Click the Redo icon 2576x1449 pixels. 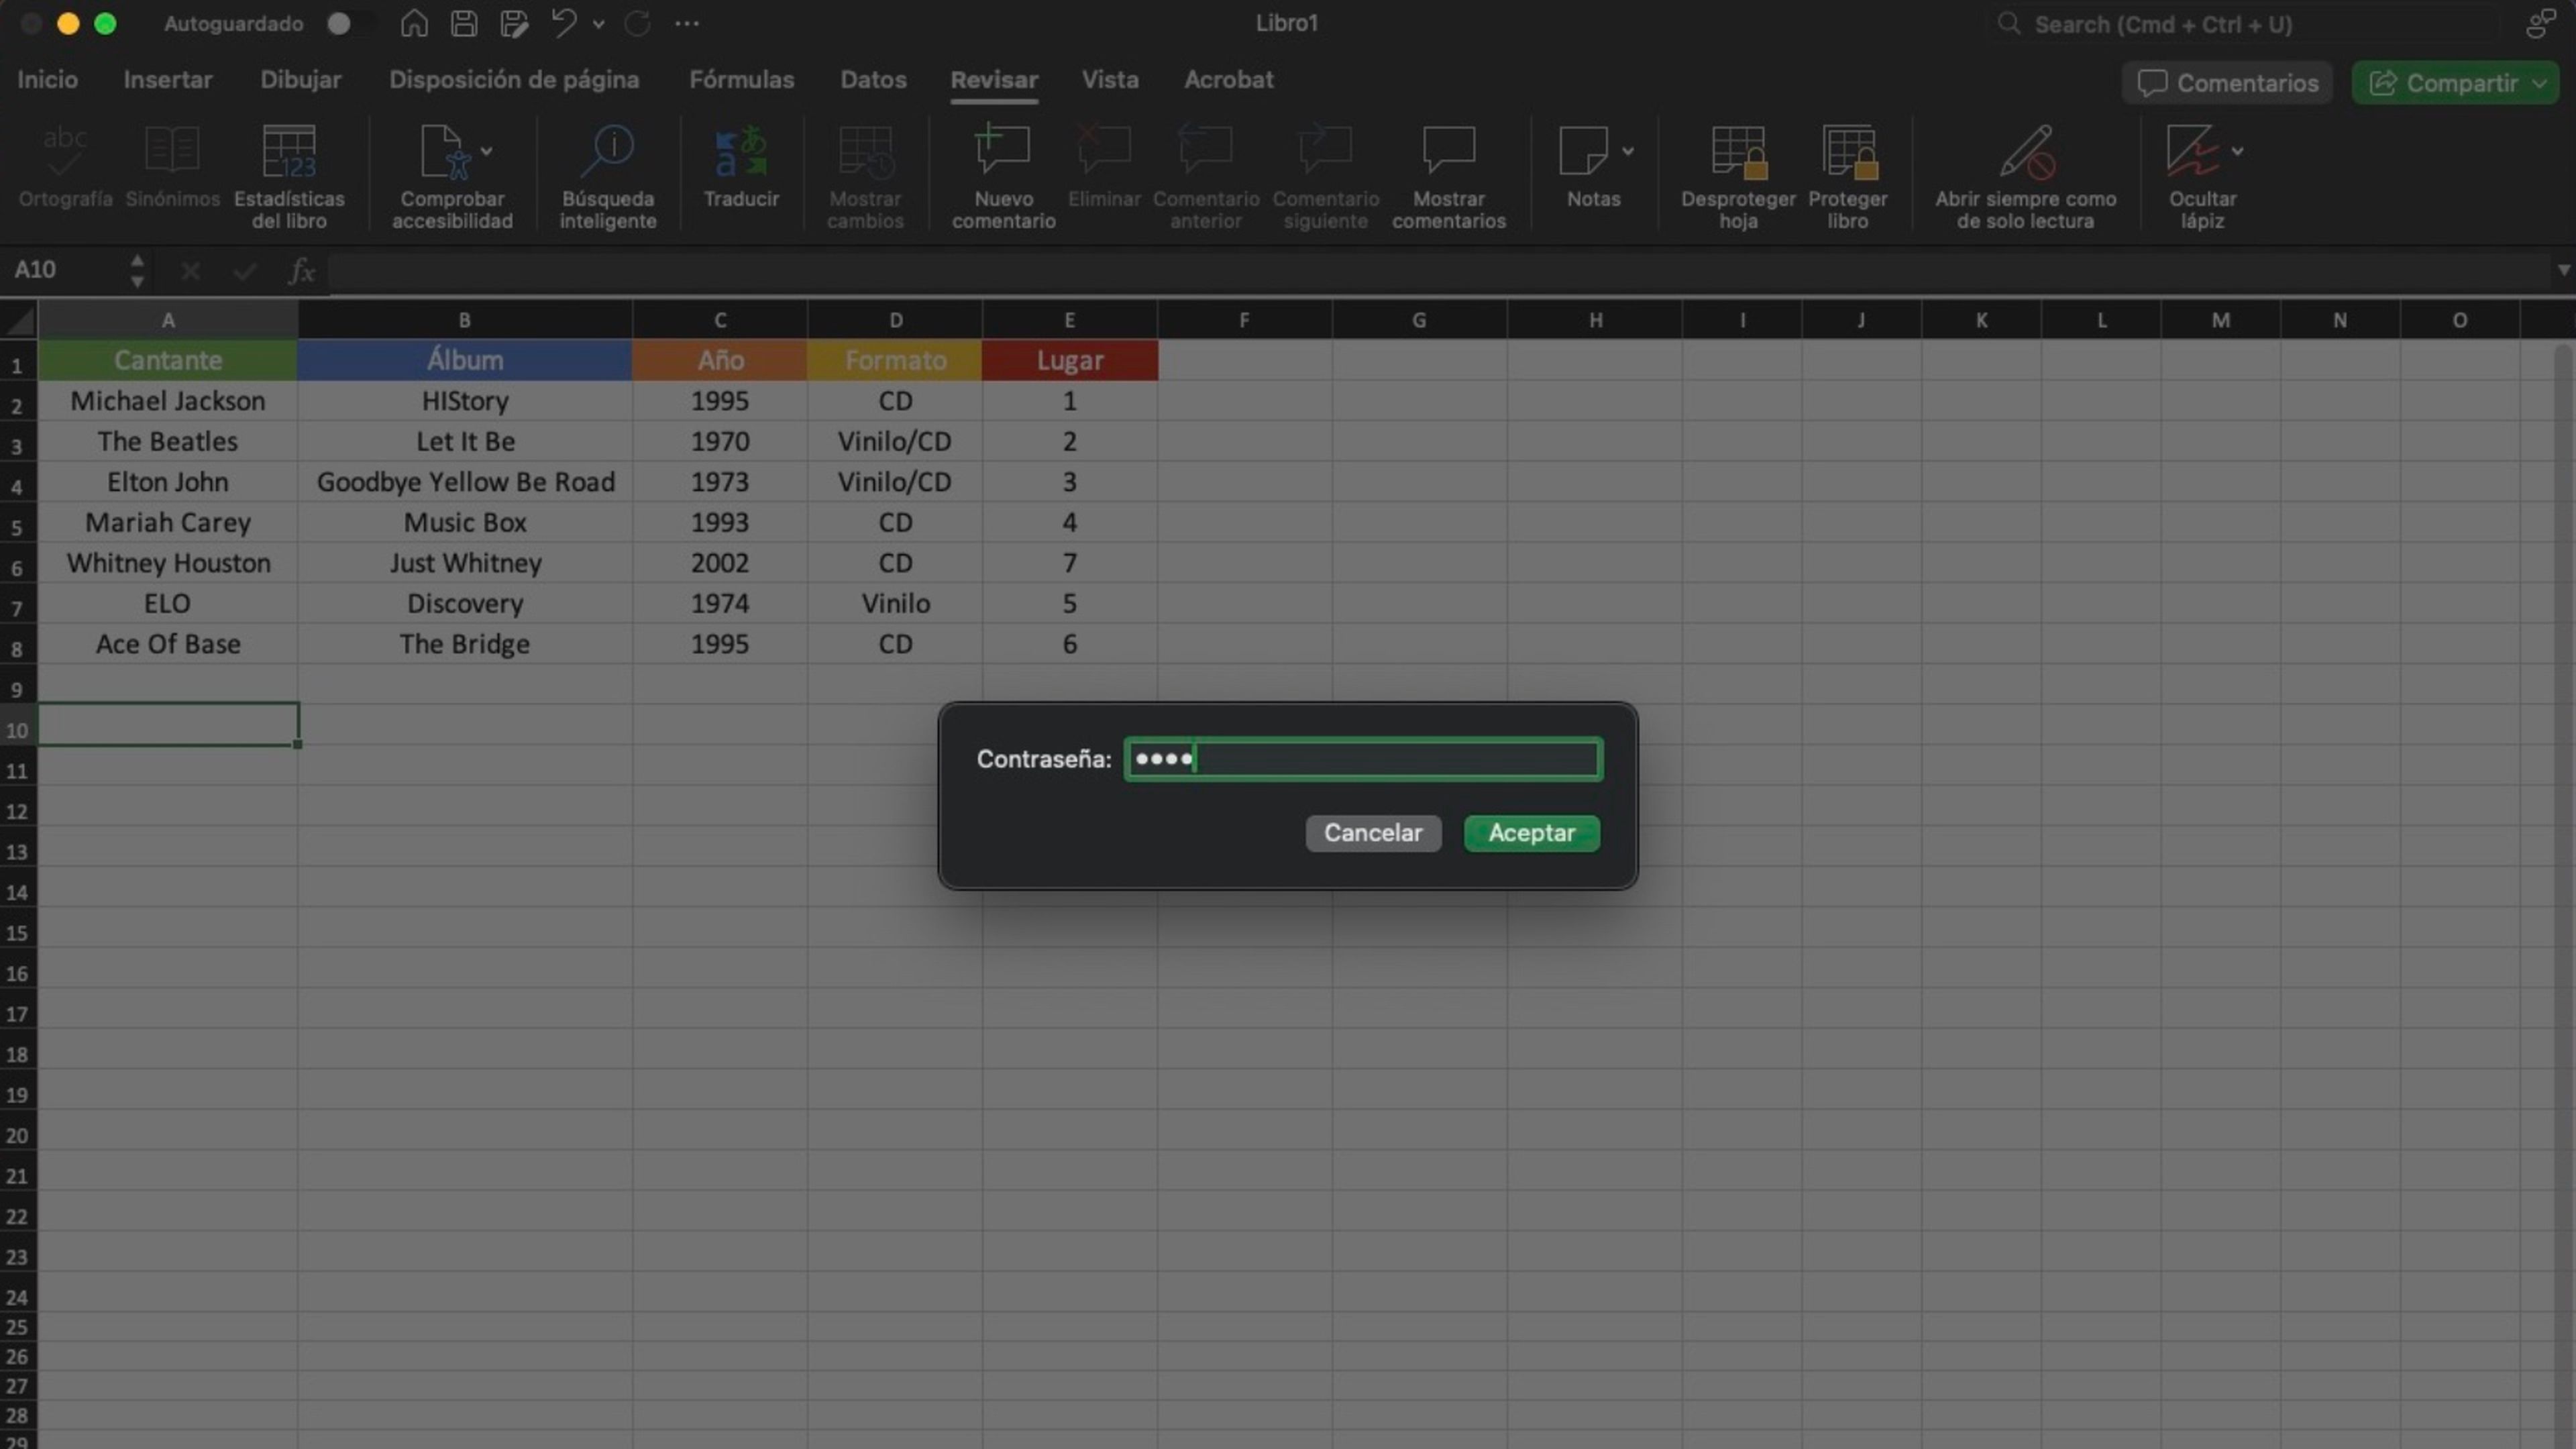(638, 23)
